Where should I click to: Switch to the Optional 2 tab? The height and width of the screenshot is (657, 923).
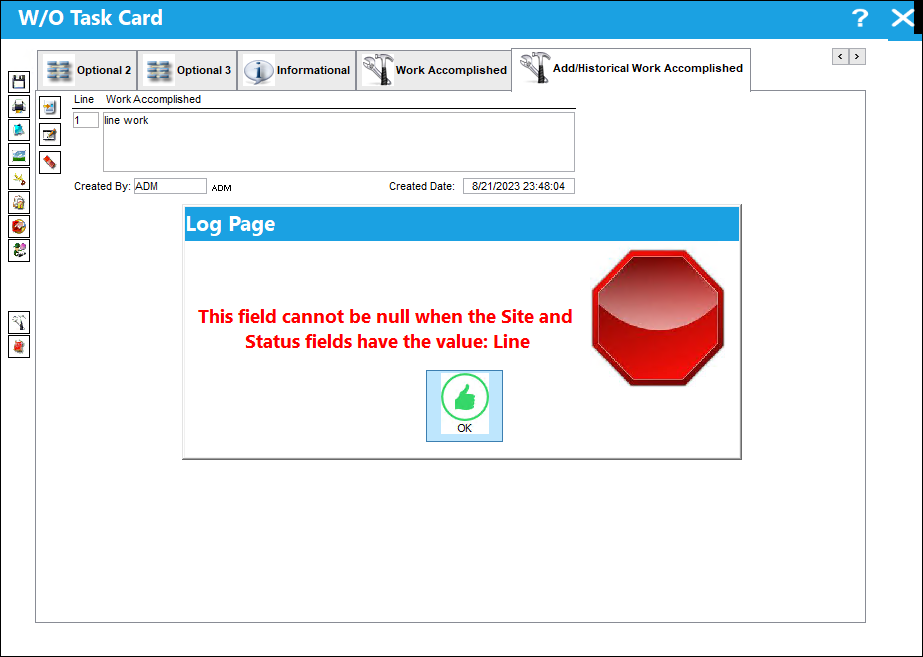[87, 70]
